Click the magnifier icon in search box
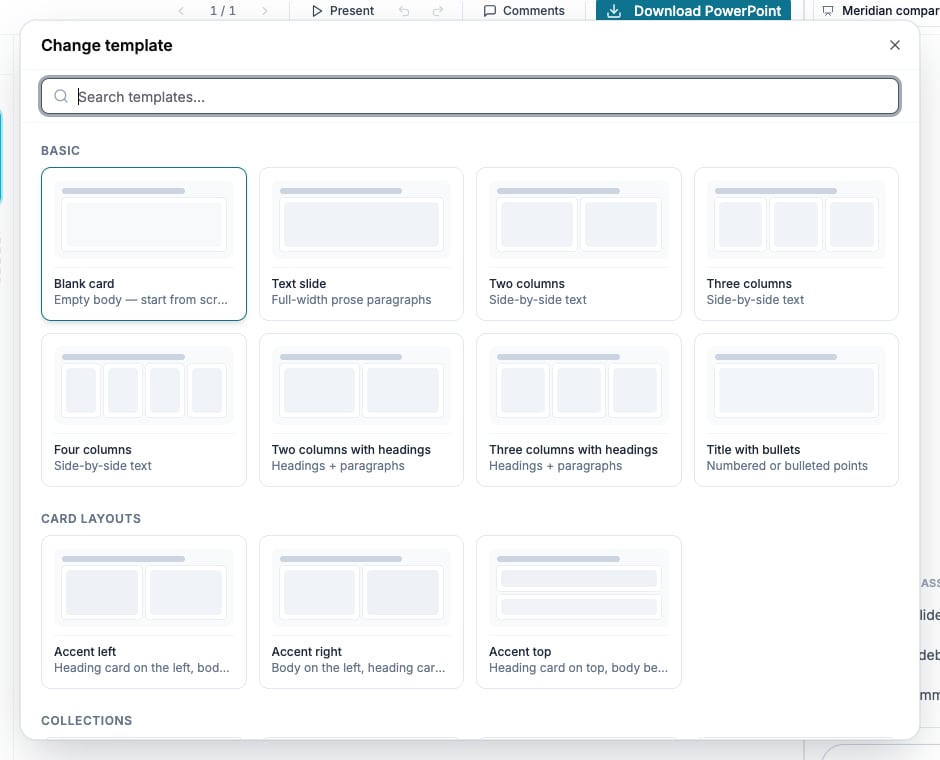940x760 pixels. pyautogui.click(x=61, y=96)
